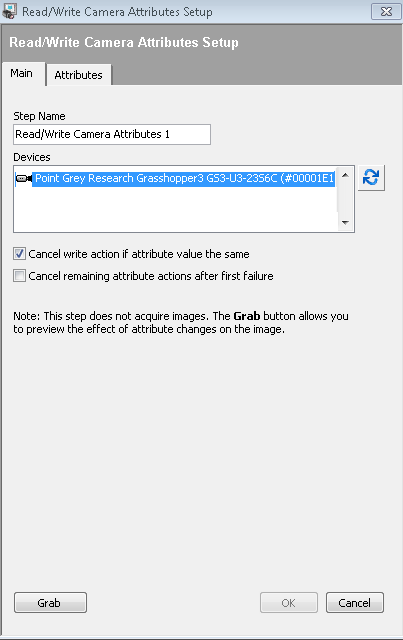Click the Devices label above the list

(x=32, y=157)
